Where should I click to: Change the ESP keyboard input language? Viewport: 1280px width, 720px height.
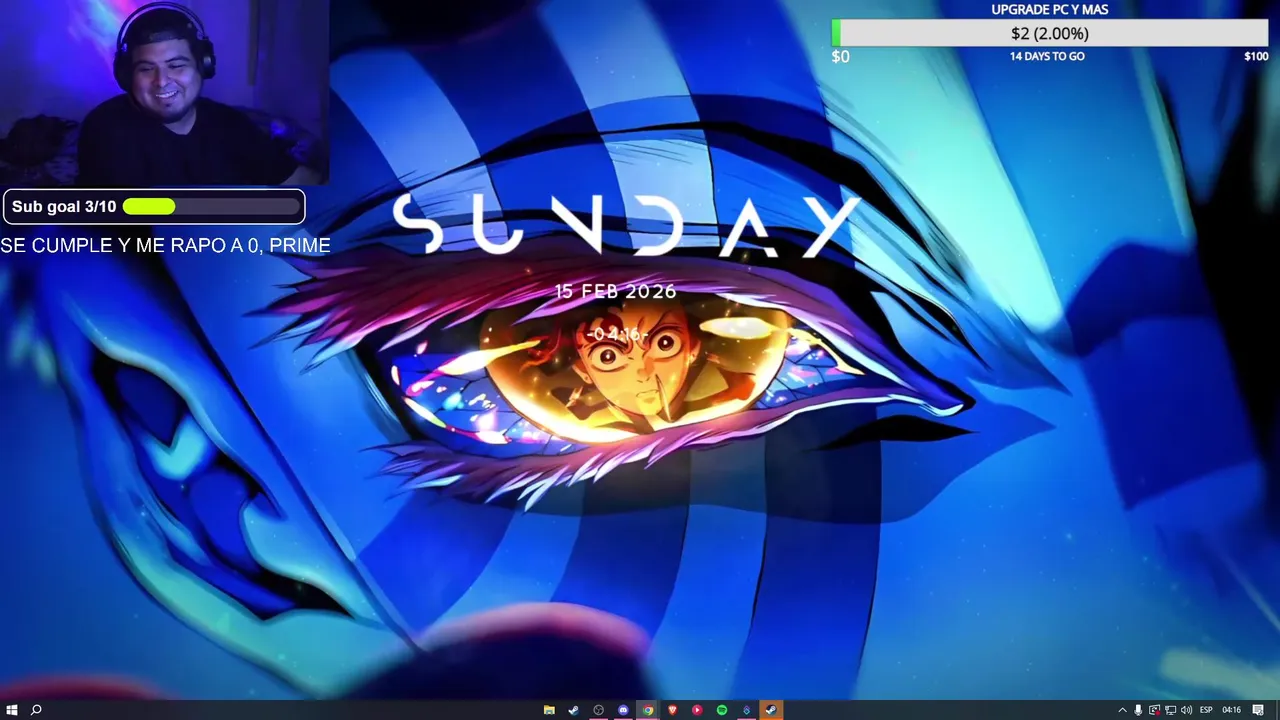pyautogui.click(x=1206, y=710)
